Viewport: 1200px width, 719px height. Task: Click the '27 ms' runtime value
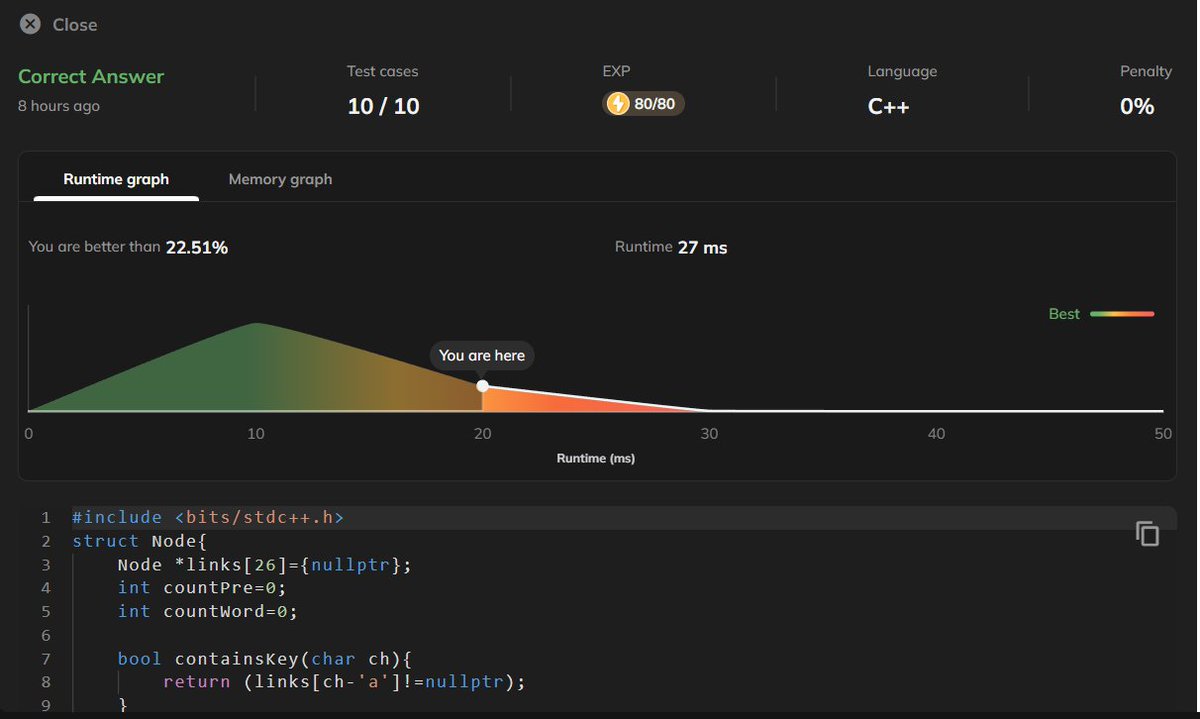tap(702, 247)
